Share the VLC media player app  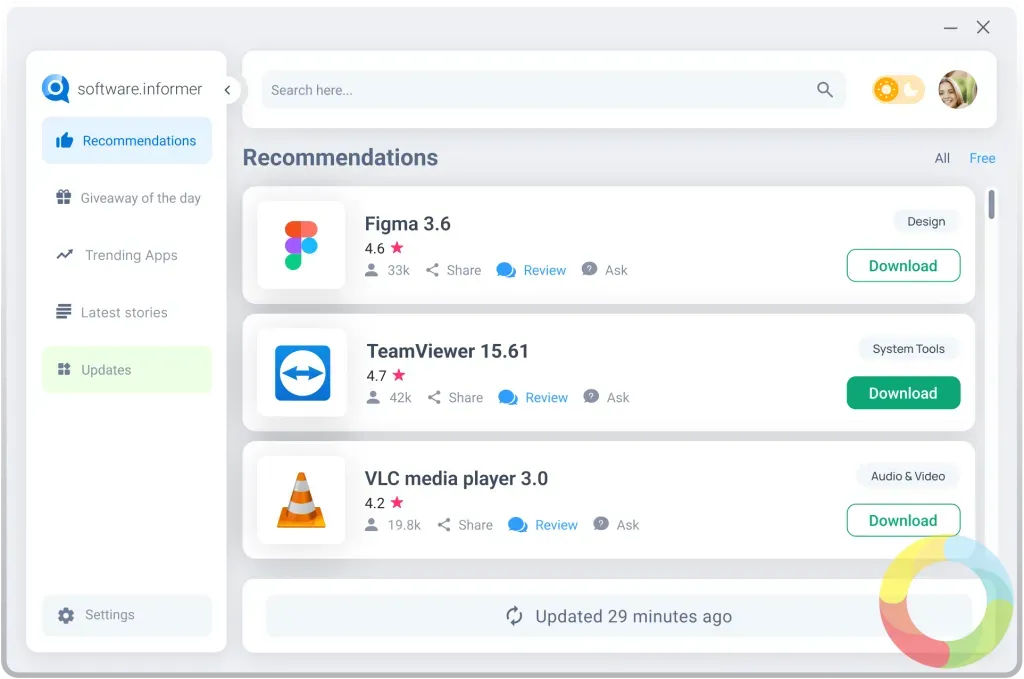pos(466,525)
